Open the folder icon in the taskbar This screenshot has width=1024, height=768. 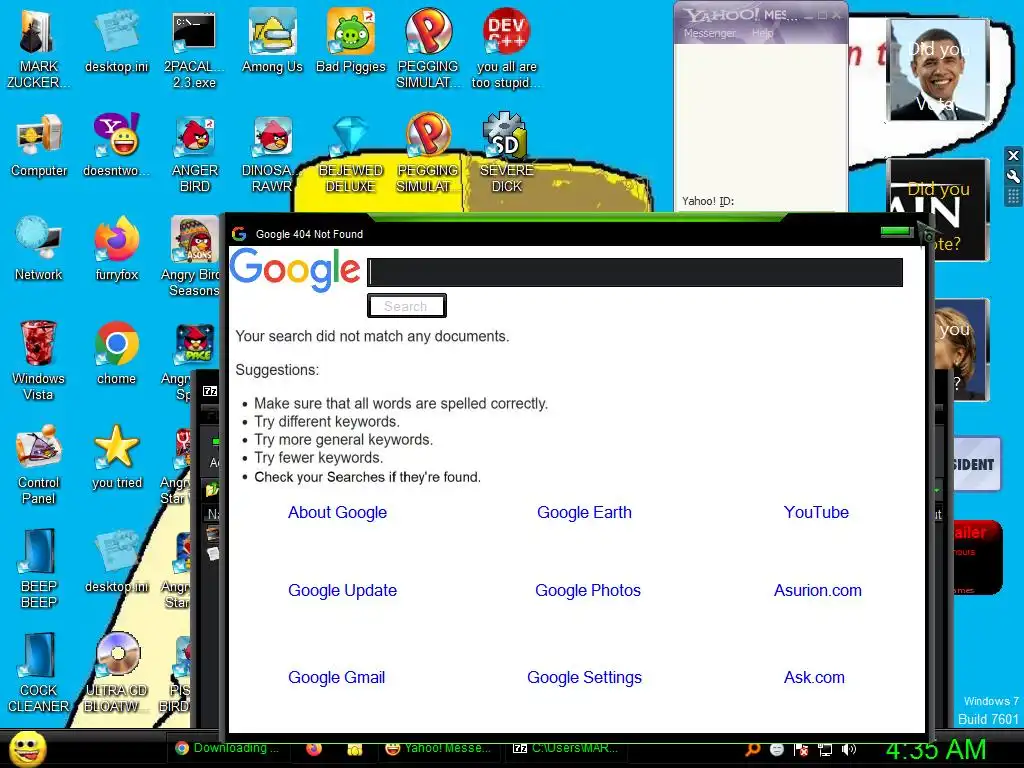pyautogui.click(x=355, y=749)
